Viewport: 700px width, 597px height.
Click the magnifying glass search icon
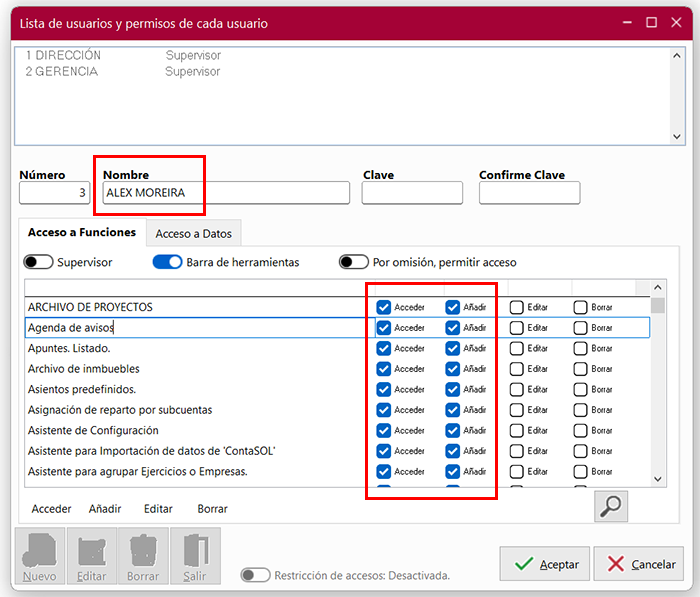tap(610, 506)
